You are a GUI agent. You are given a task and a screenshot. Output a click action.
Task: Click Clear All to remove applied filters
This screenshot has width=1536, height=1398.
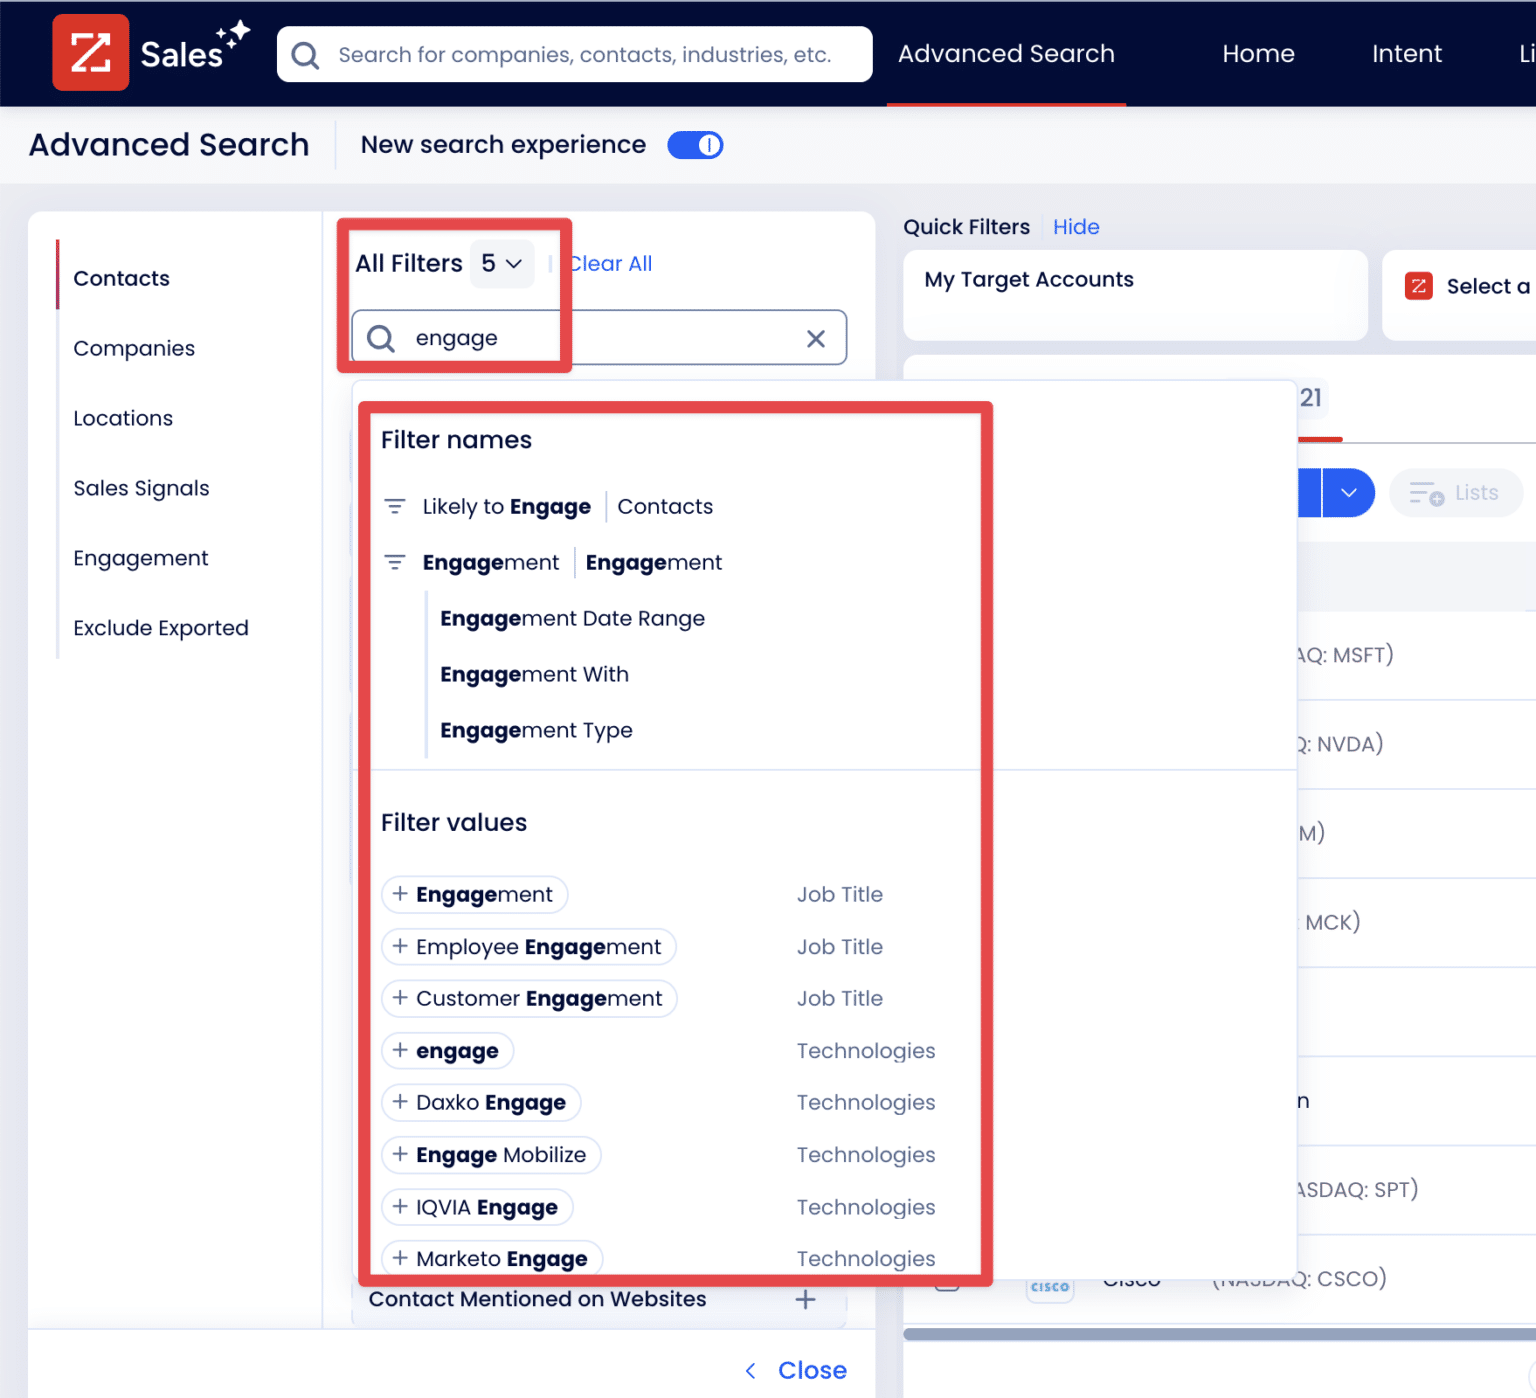coord(609,263)
